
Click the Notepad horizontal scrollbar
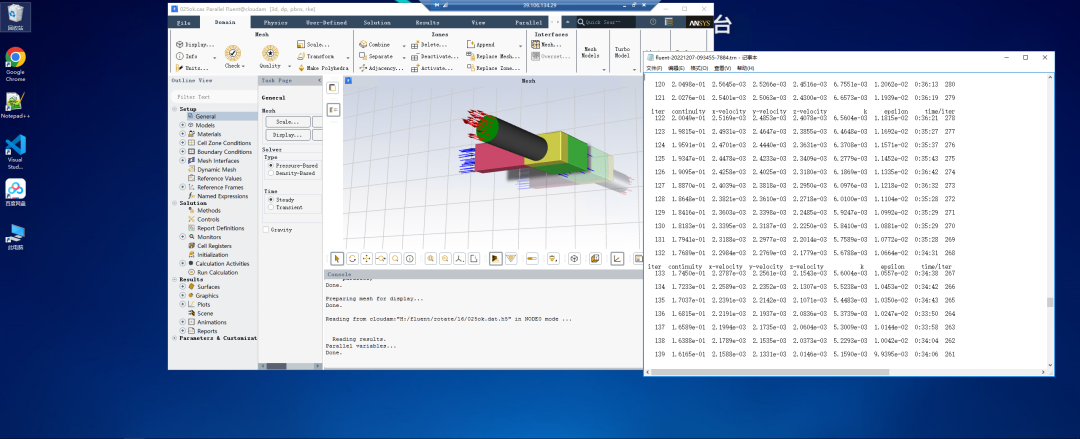point(845,372)
